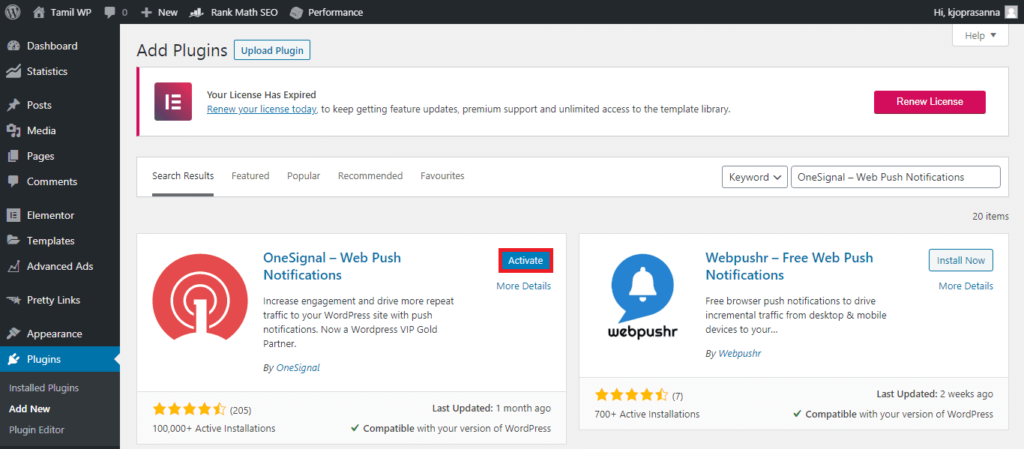Click the OneSignal author link
This screenshot has width=1024, height=449.
pyautogui.click(x=298, y=367)
